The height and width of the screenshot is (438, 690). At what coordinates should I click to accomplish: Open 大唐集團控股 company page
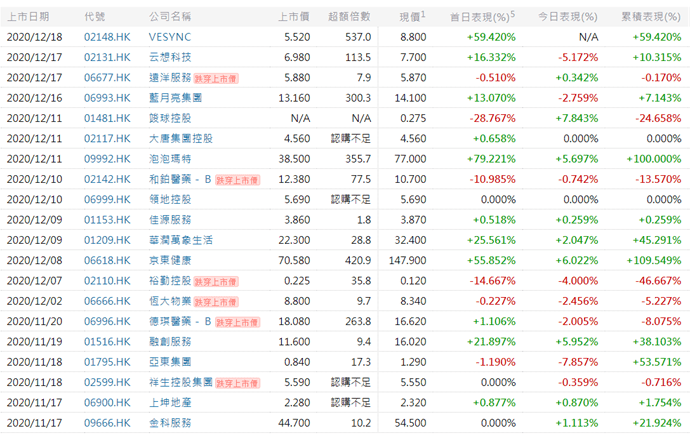[180, 139]
